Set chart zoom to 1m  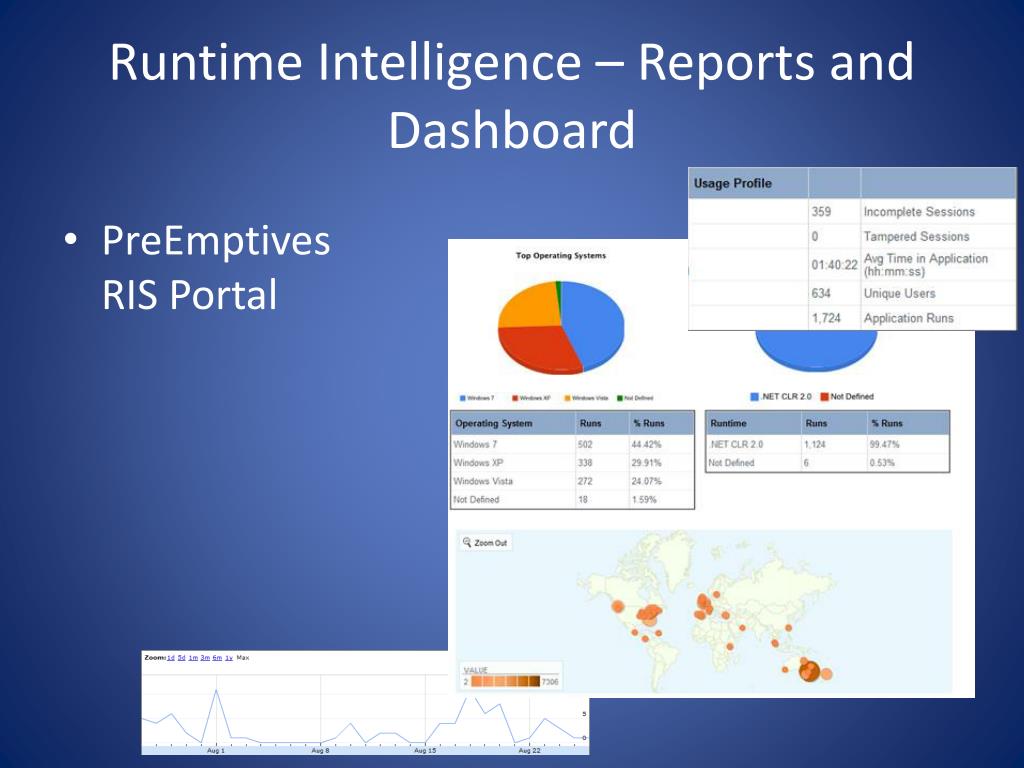tap(193, 658)
